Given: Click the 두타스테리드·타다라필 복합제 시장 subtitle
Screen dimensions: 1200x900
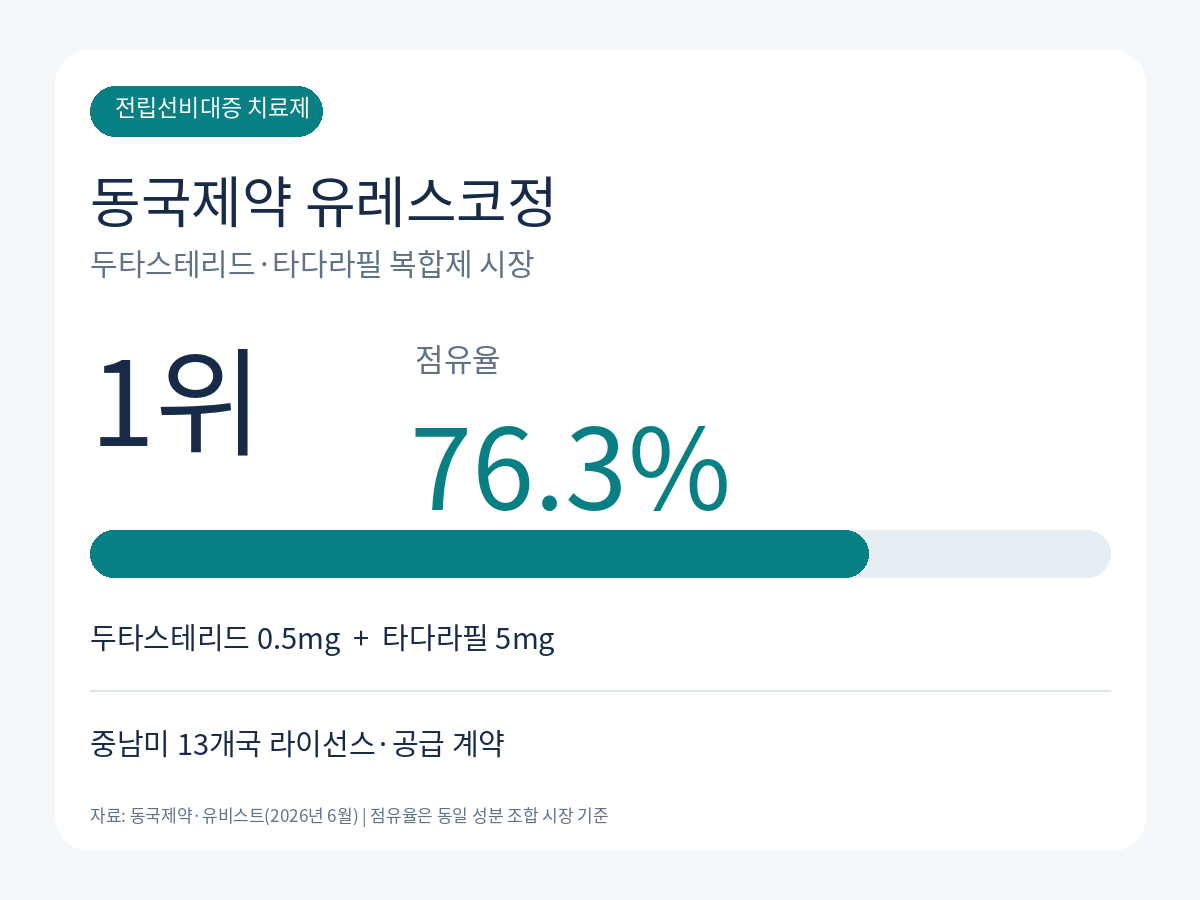Looking at the screenshot, I should (312, 264).
